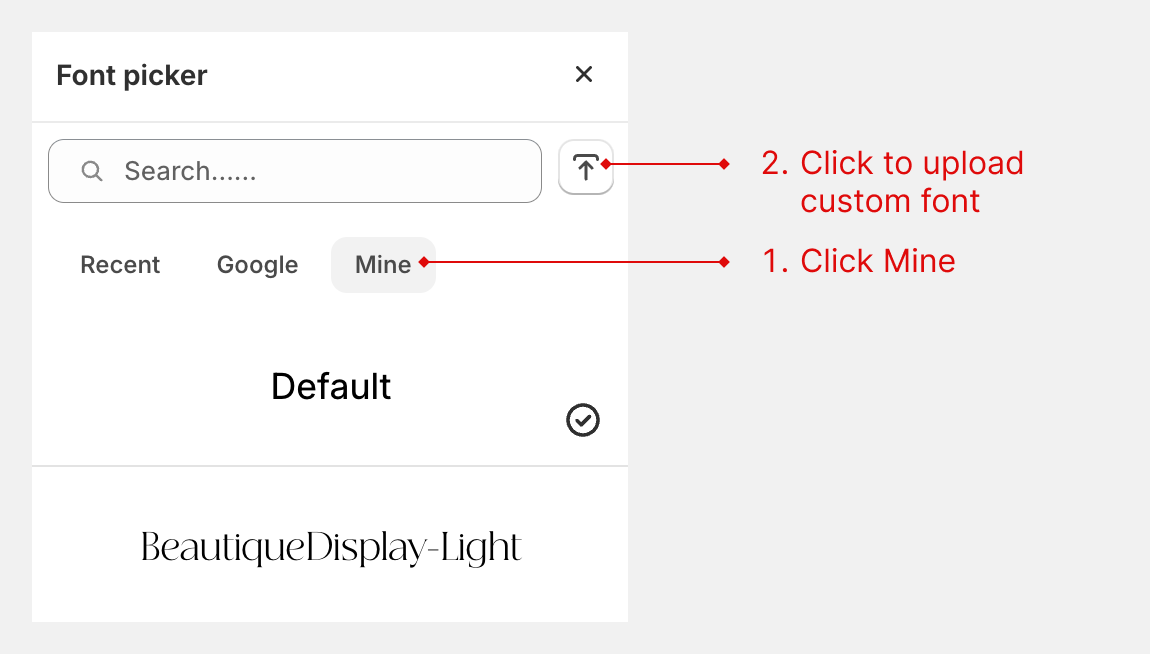Viewport: 1150px width, 654px height.
Task: Click the Font picker title text
Action: point(132,74)
